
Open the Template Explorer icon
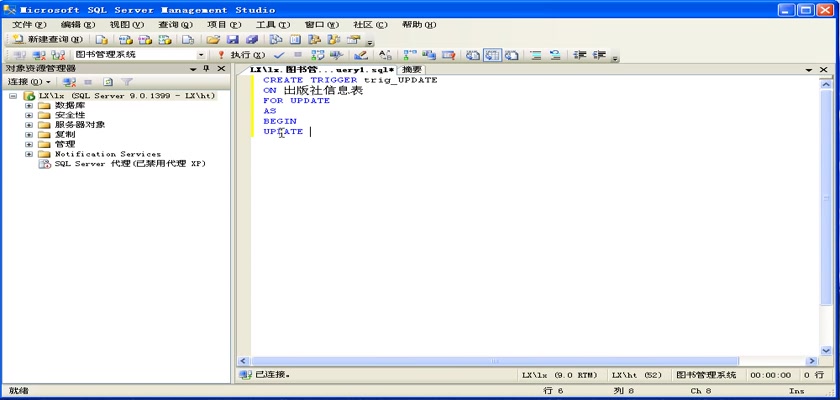[x=334, y=40]
